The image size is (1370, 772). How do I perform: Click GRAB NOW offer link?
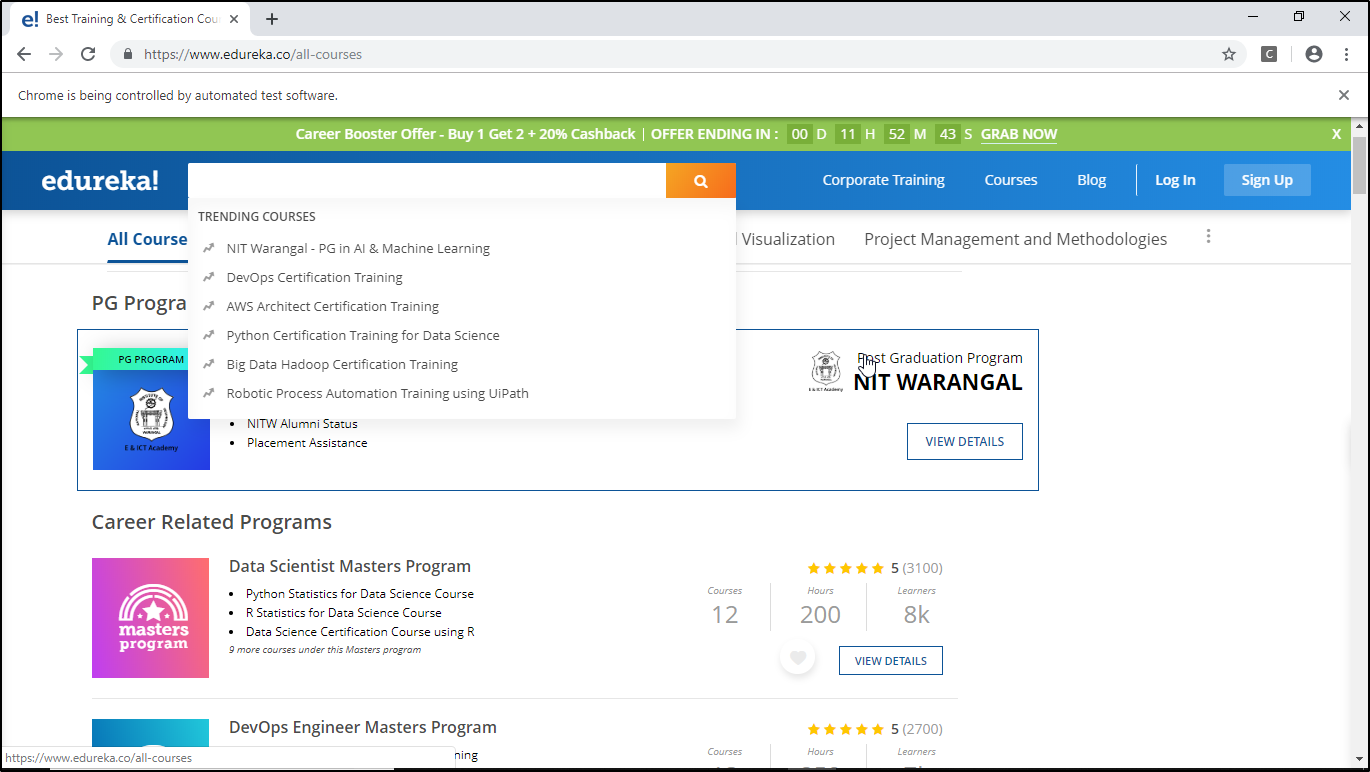tap(1018, 134)
